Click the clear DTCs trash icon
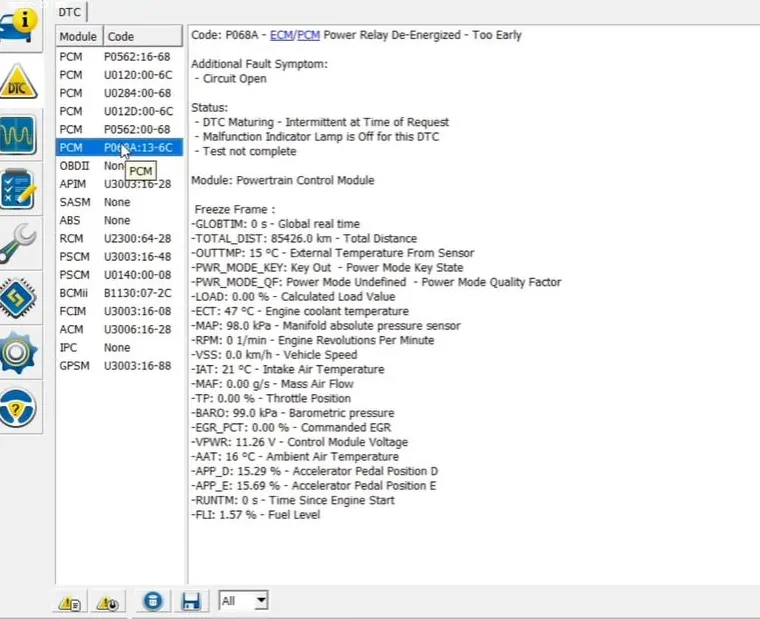Screen dimensions: 760x619 pyautogui.click(x=152, y=602)
